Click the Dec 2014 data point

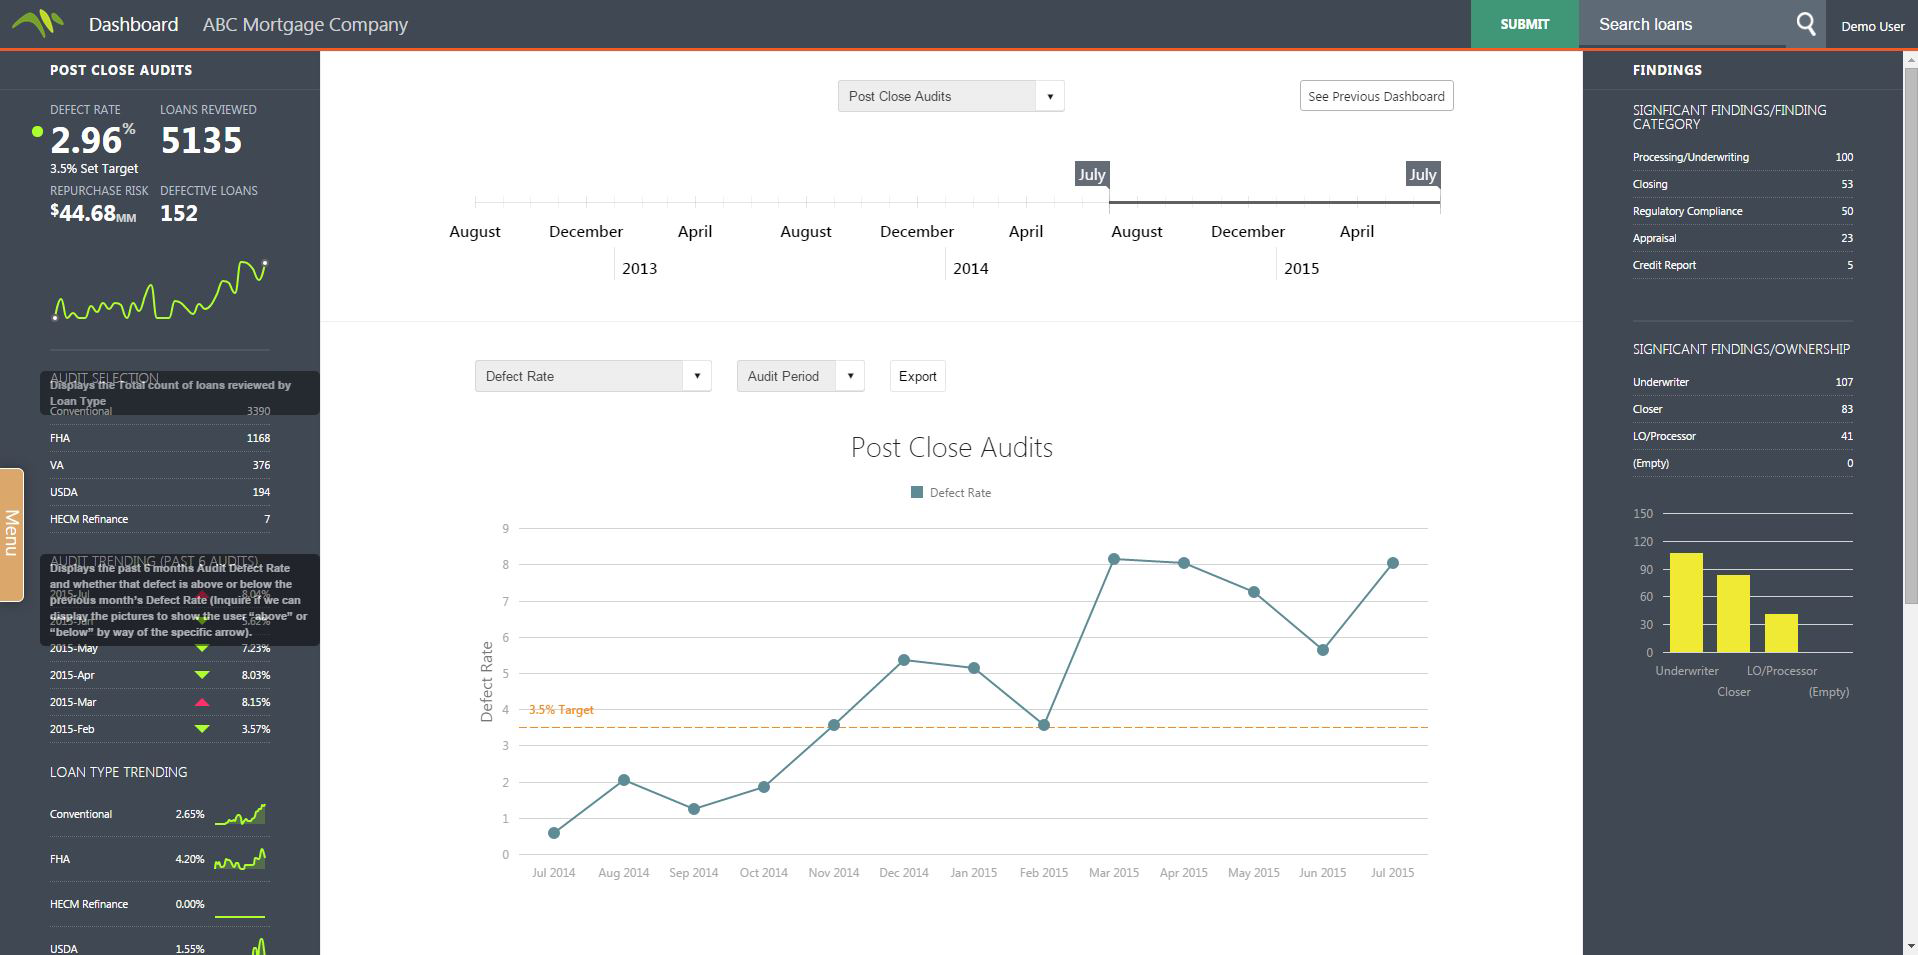[904, 660]
